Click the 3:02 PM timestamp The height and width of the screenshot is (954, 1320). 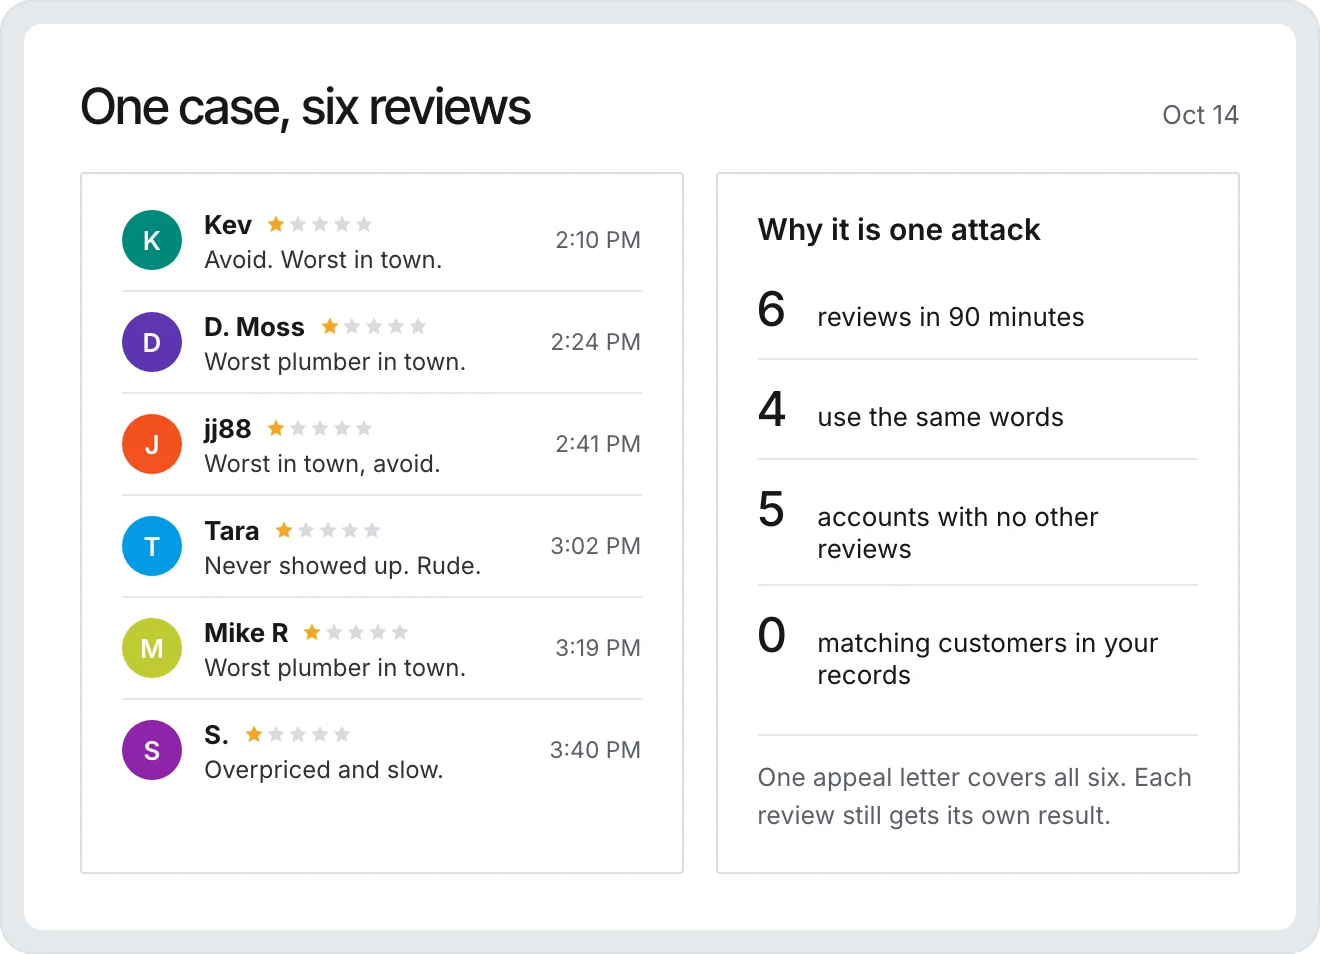point(596,546)
